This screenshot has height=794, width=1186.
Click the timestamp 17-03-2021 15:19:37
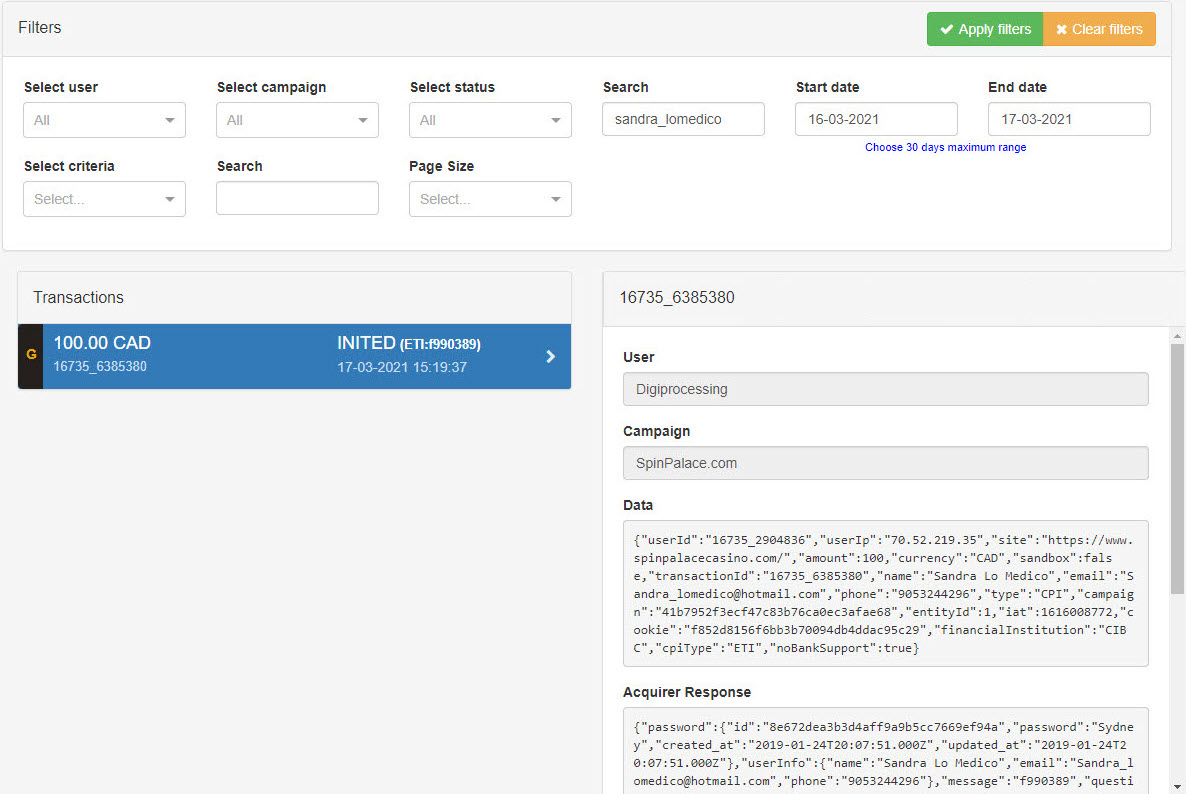click(x=402, y=368)
